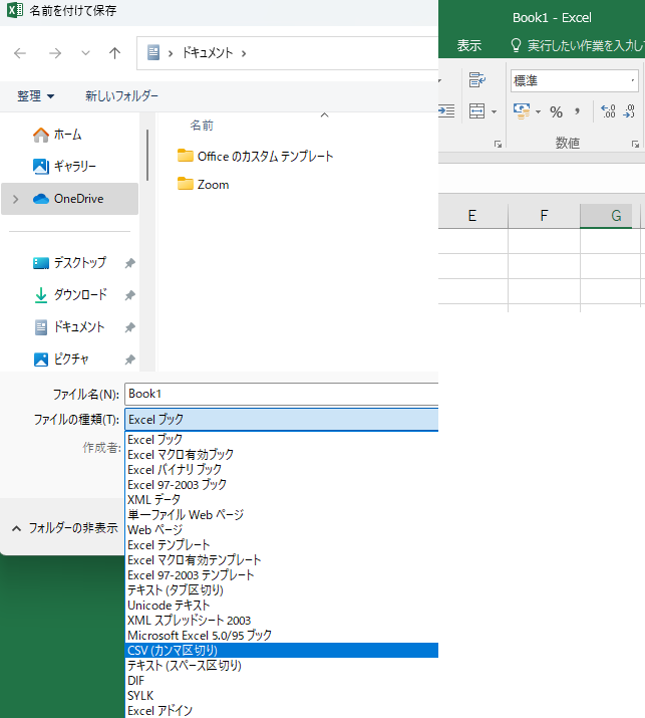This screenshot has width=645, height=718.
Task: Choose Microsoft Excel 5.0/95 ブック file type
Action: click(282, 636)
